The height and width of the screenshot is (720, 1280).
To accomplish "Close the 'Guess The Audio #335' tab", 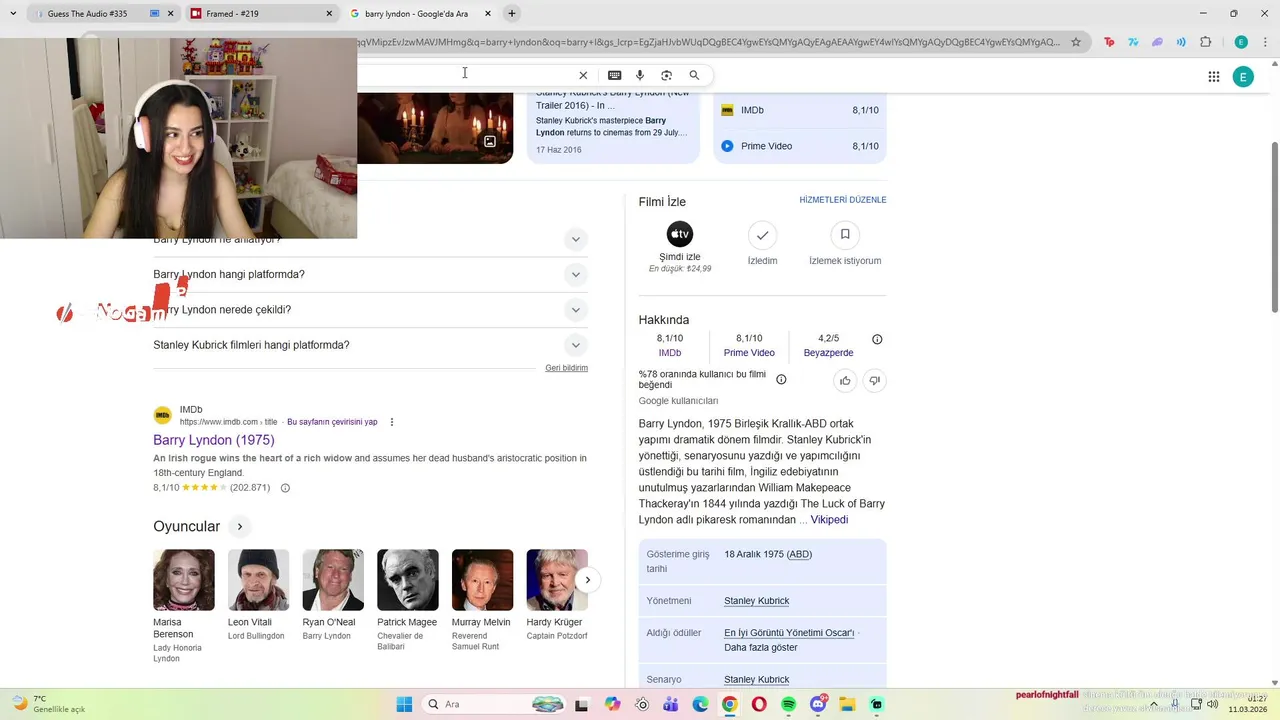I will click(170, 14).
